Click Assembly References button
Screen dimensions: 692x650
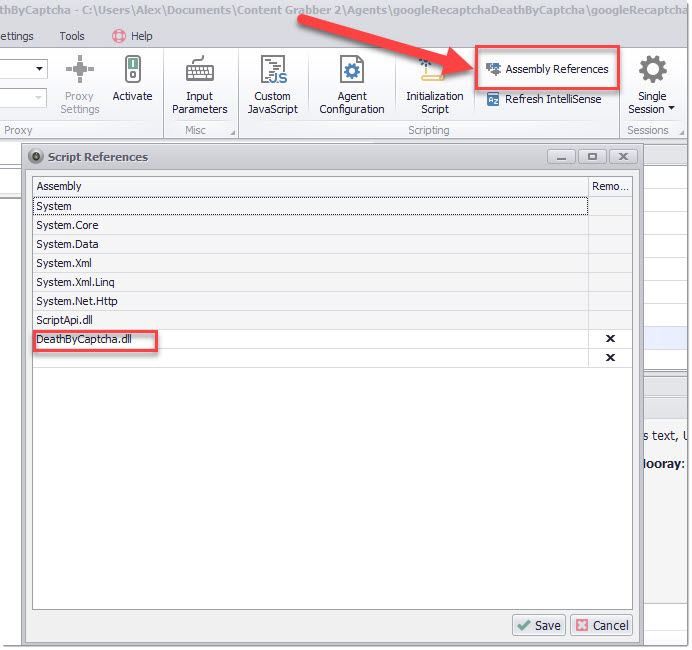pyautogui.click(x=547, y=69)
